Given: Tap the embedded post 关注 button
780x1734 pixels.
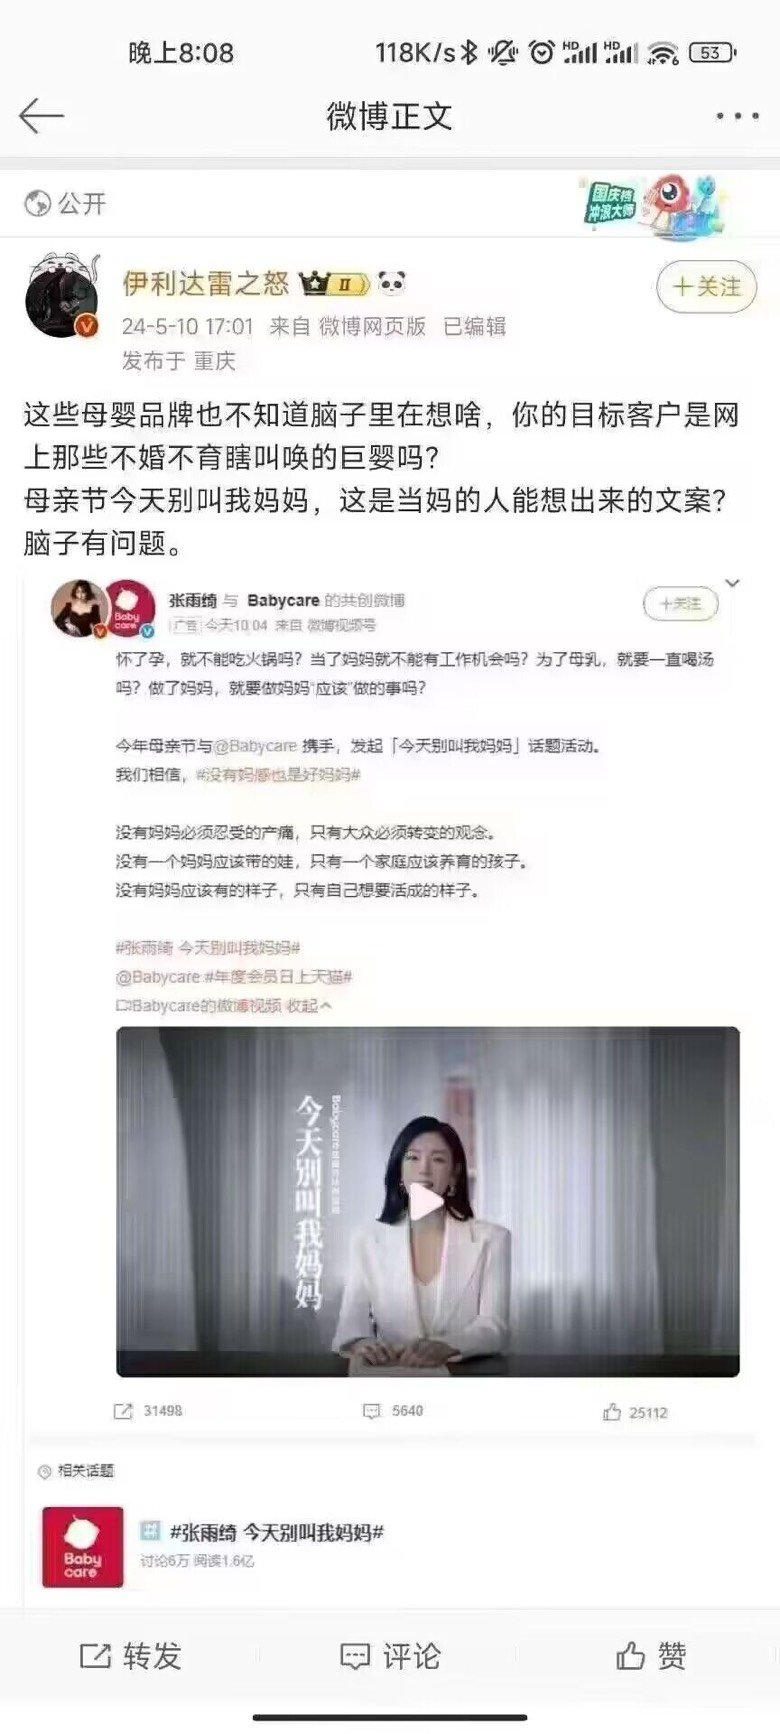Looking at the screenshot, I should [680, 604].
